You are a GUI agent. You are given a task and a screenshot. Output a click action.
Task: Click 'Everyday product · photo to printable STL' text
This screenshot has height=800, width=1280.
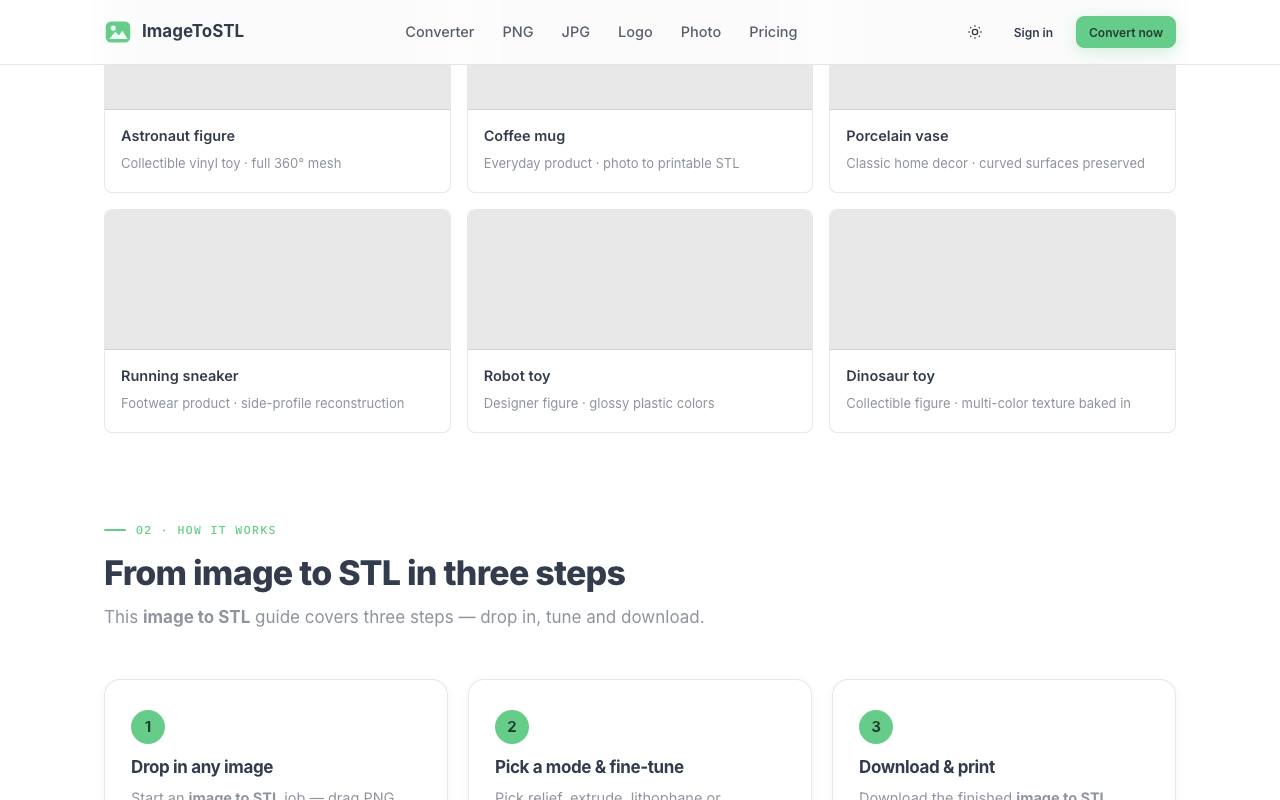[x=612, y=163]
